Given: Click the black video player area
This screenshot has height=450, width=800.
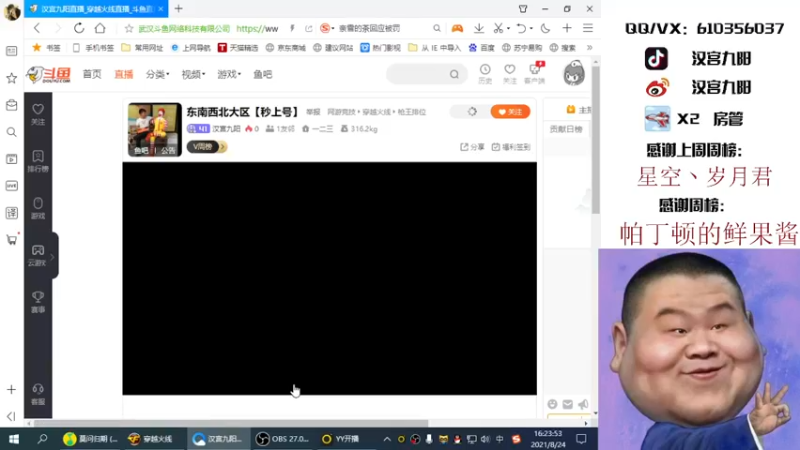Looking at the screenshot, I should point(330,279).
